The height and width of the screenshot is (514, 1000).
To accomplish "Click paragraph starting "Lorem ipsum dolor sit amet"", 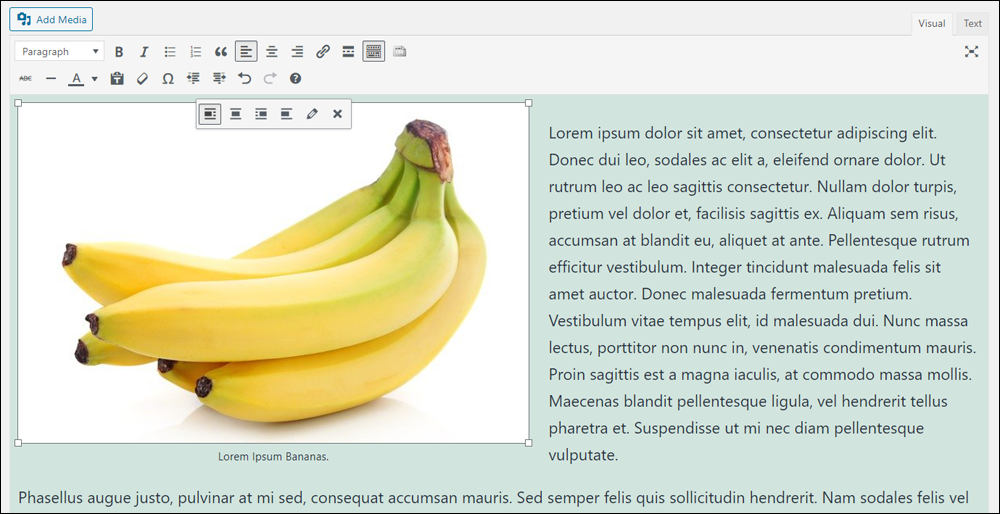I will click(x=762, y=295).
